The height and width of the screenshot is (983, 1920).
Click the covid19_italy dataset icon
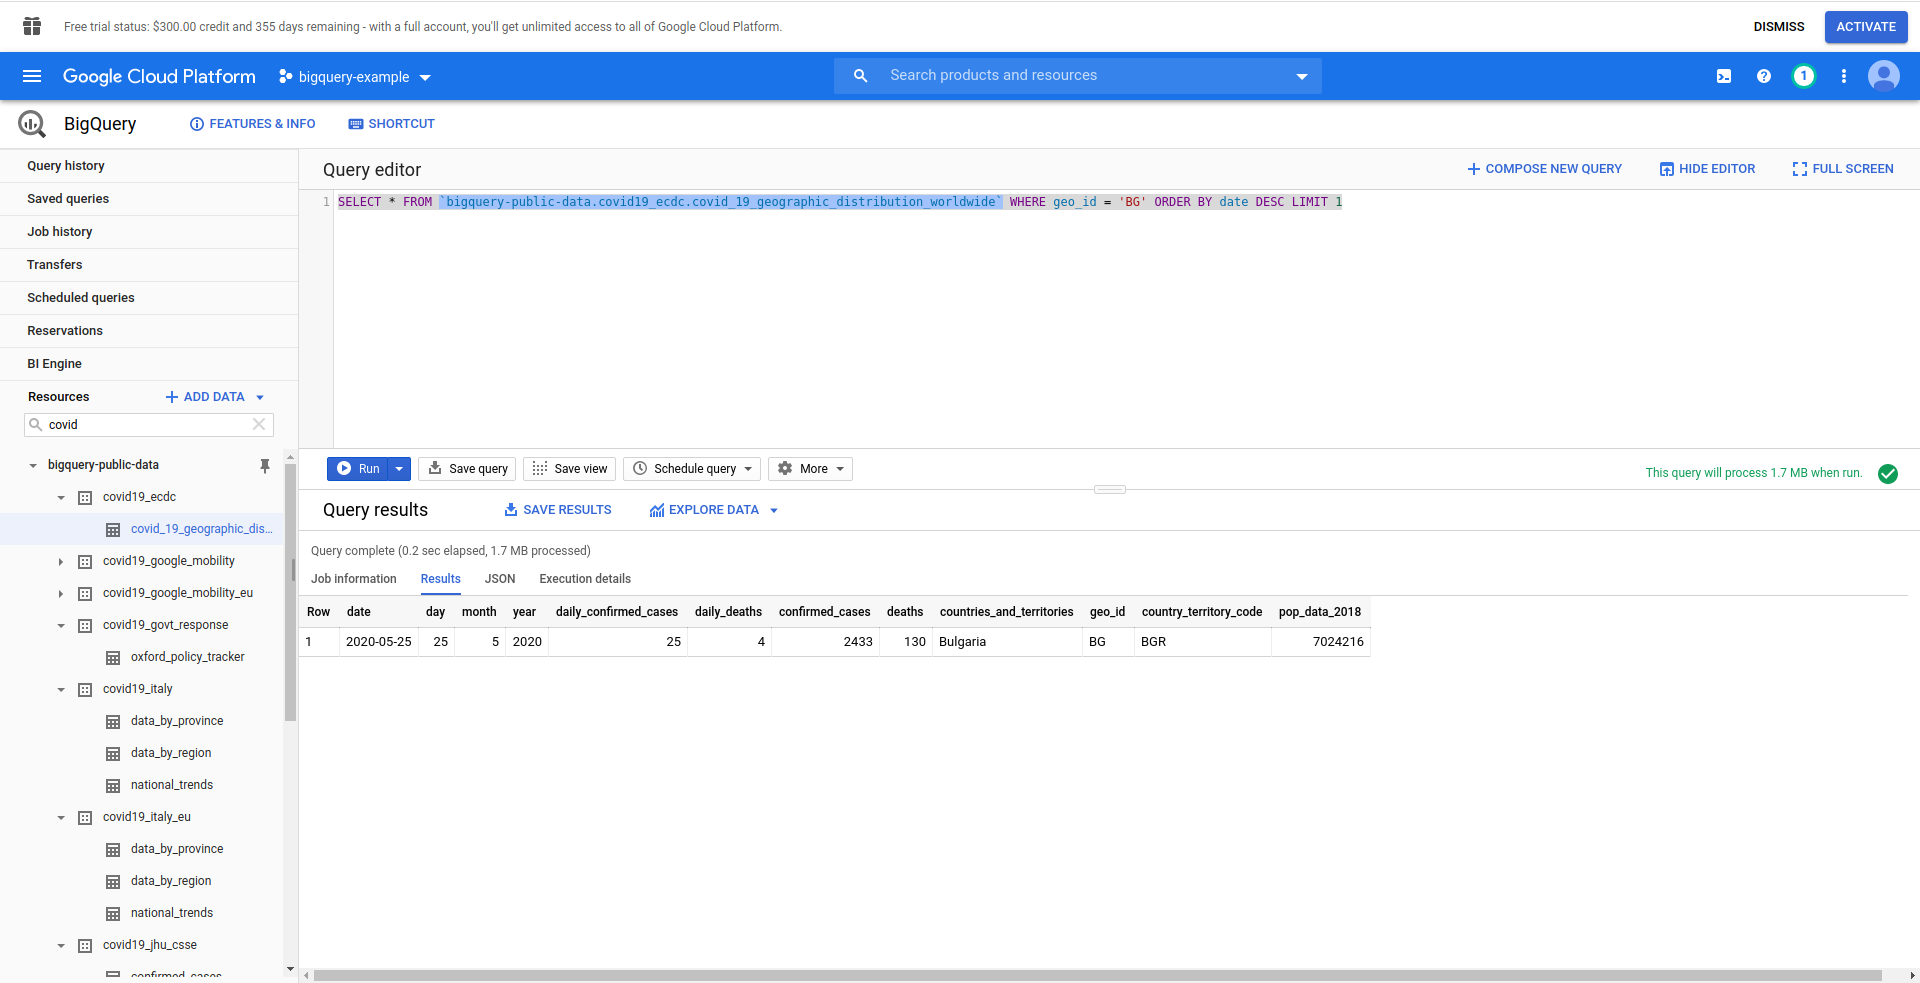[85, 689]
